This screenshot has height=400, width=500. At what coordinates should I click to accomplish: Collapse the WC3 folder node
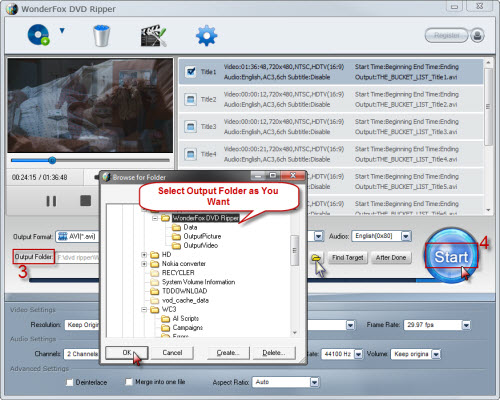[x=144, y=309]
